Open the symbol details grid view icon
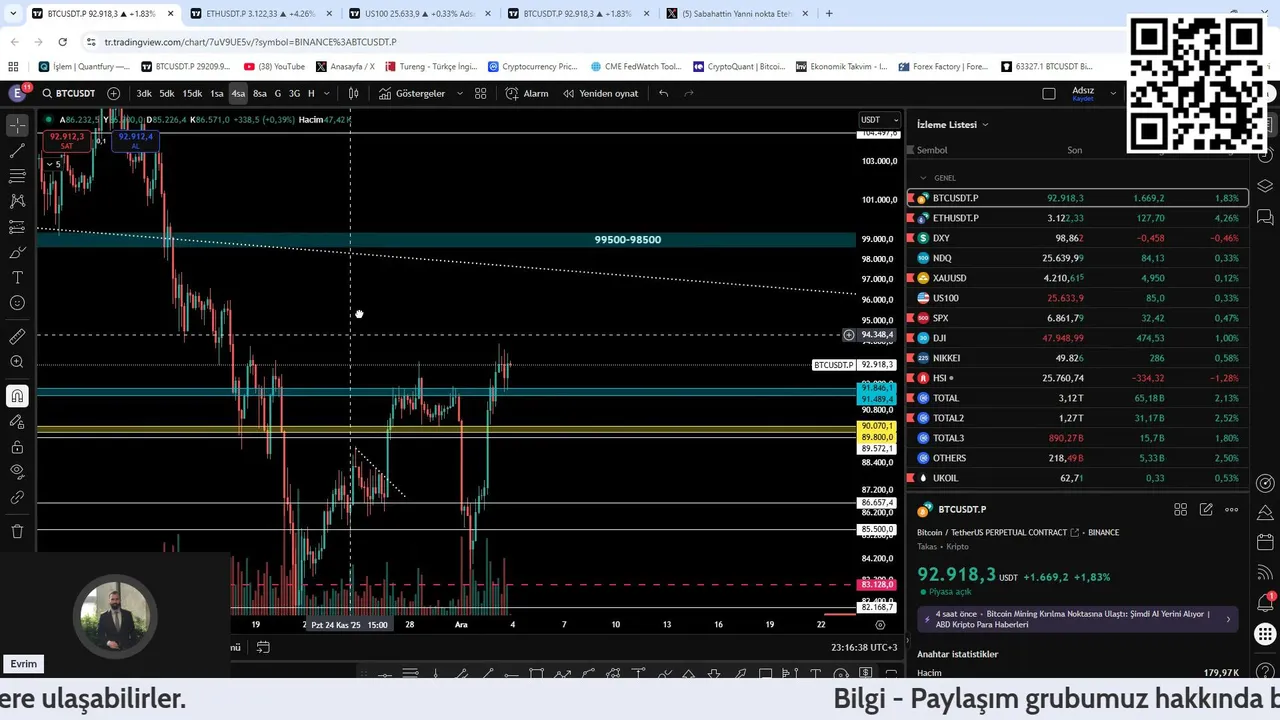Image resolution: width=1280 pixels, height=720 pixels. coord(1180,509)
